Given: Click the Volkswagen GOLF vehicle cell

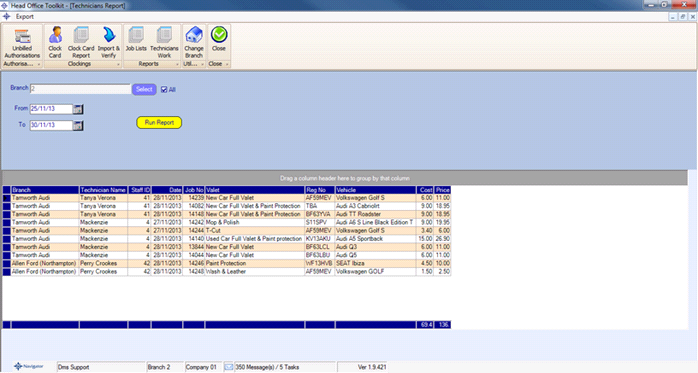Looking at the screenshot, I should [375, 272].
